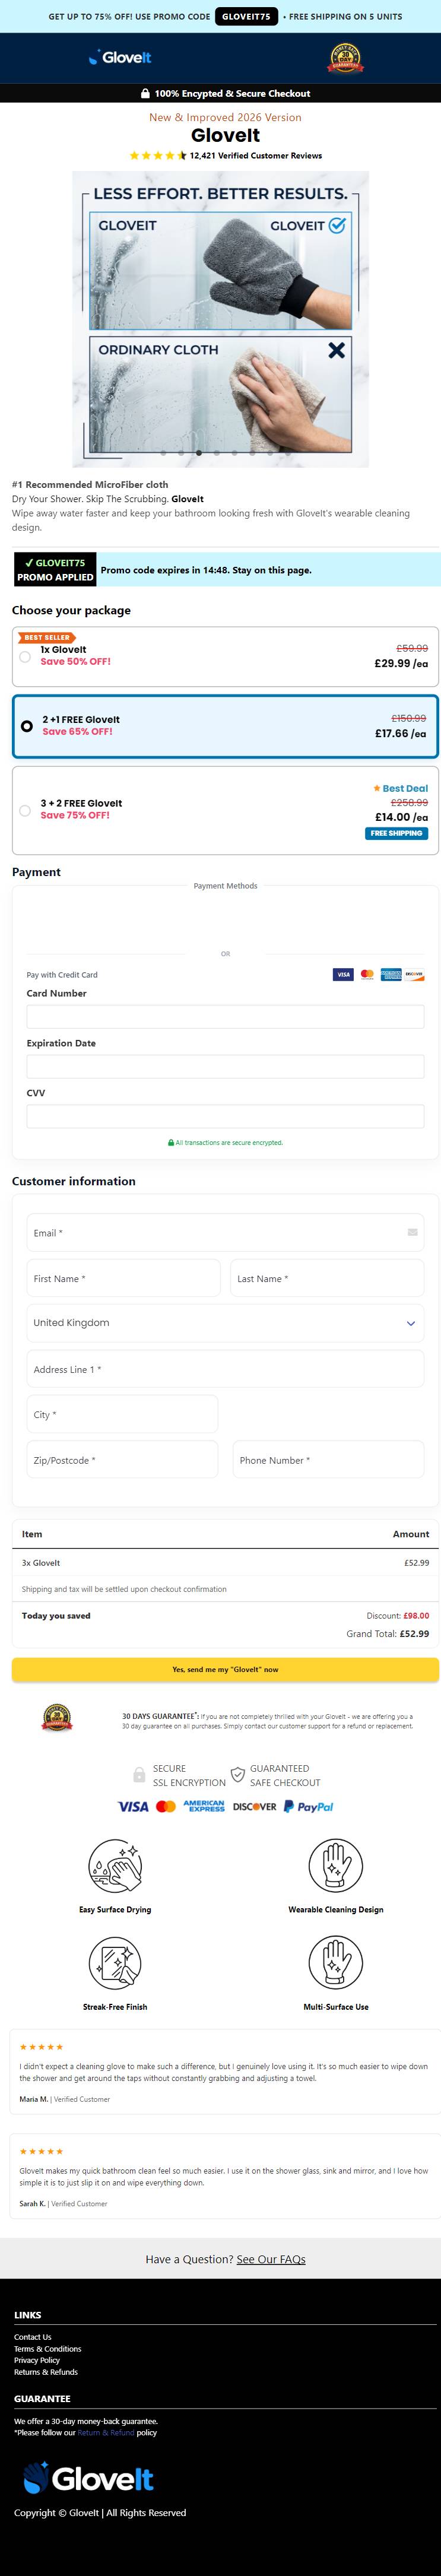Click the Mastercard icon beside Pay with Credit Card
This screenshot has height=2576, width=441.
pos(367,974)
